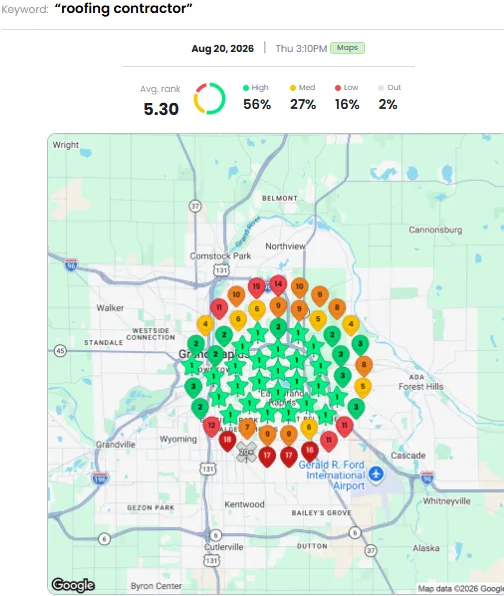Click the orange rank 10 pin right of 14
The height and width of the screenshot is (596, 504).
300,288
